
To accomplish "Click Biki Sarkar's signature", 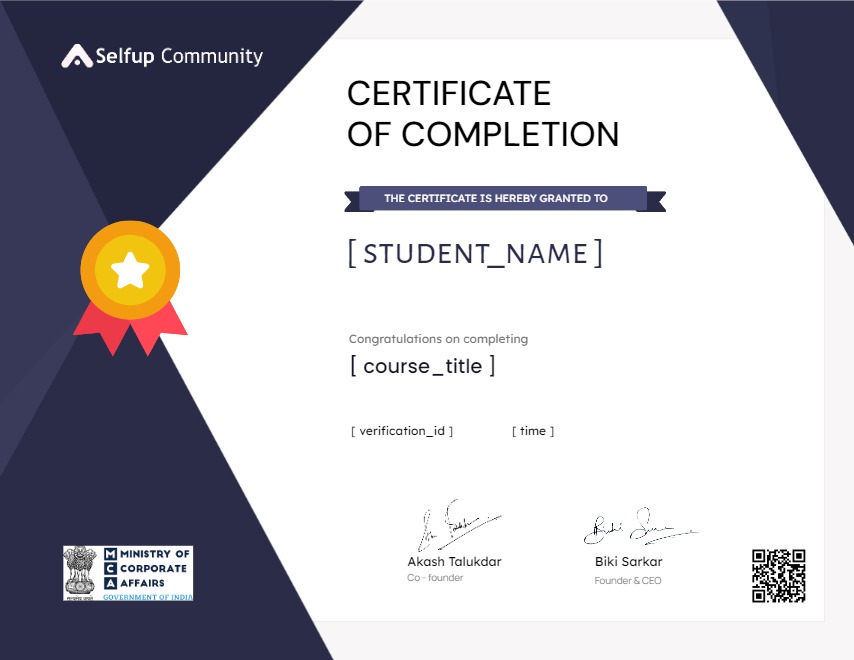I will tap(640, 527).
